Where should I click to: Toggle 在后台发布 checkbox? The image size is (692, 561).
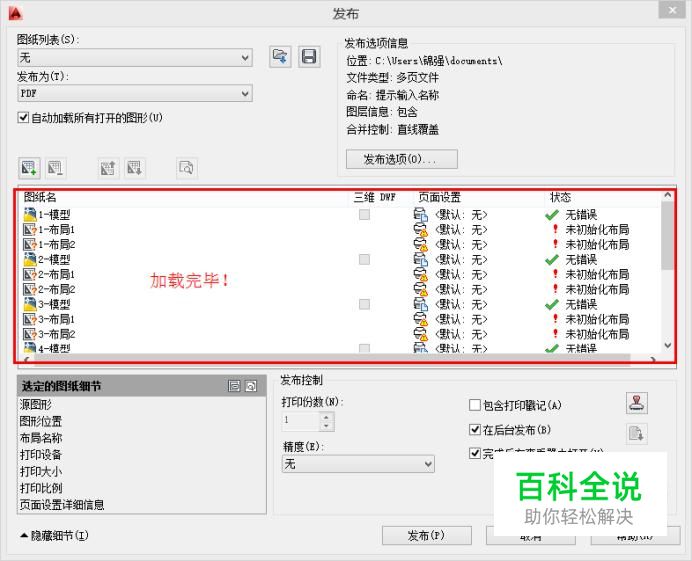tap(474, 429)
